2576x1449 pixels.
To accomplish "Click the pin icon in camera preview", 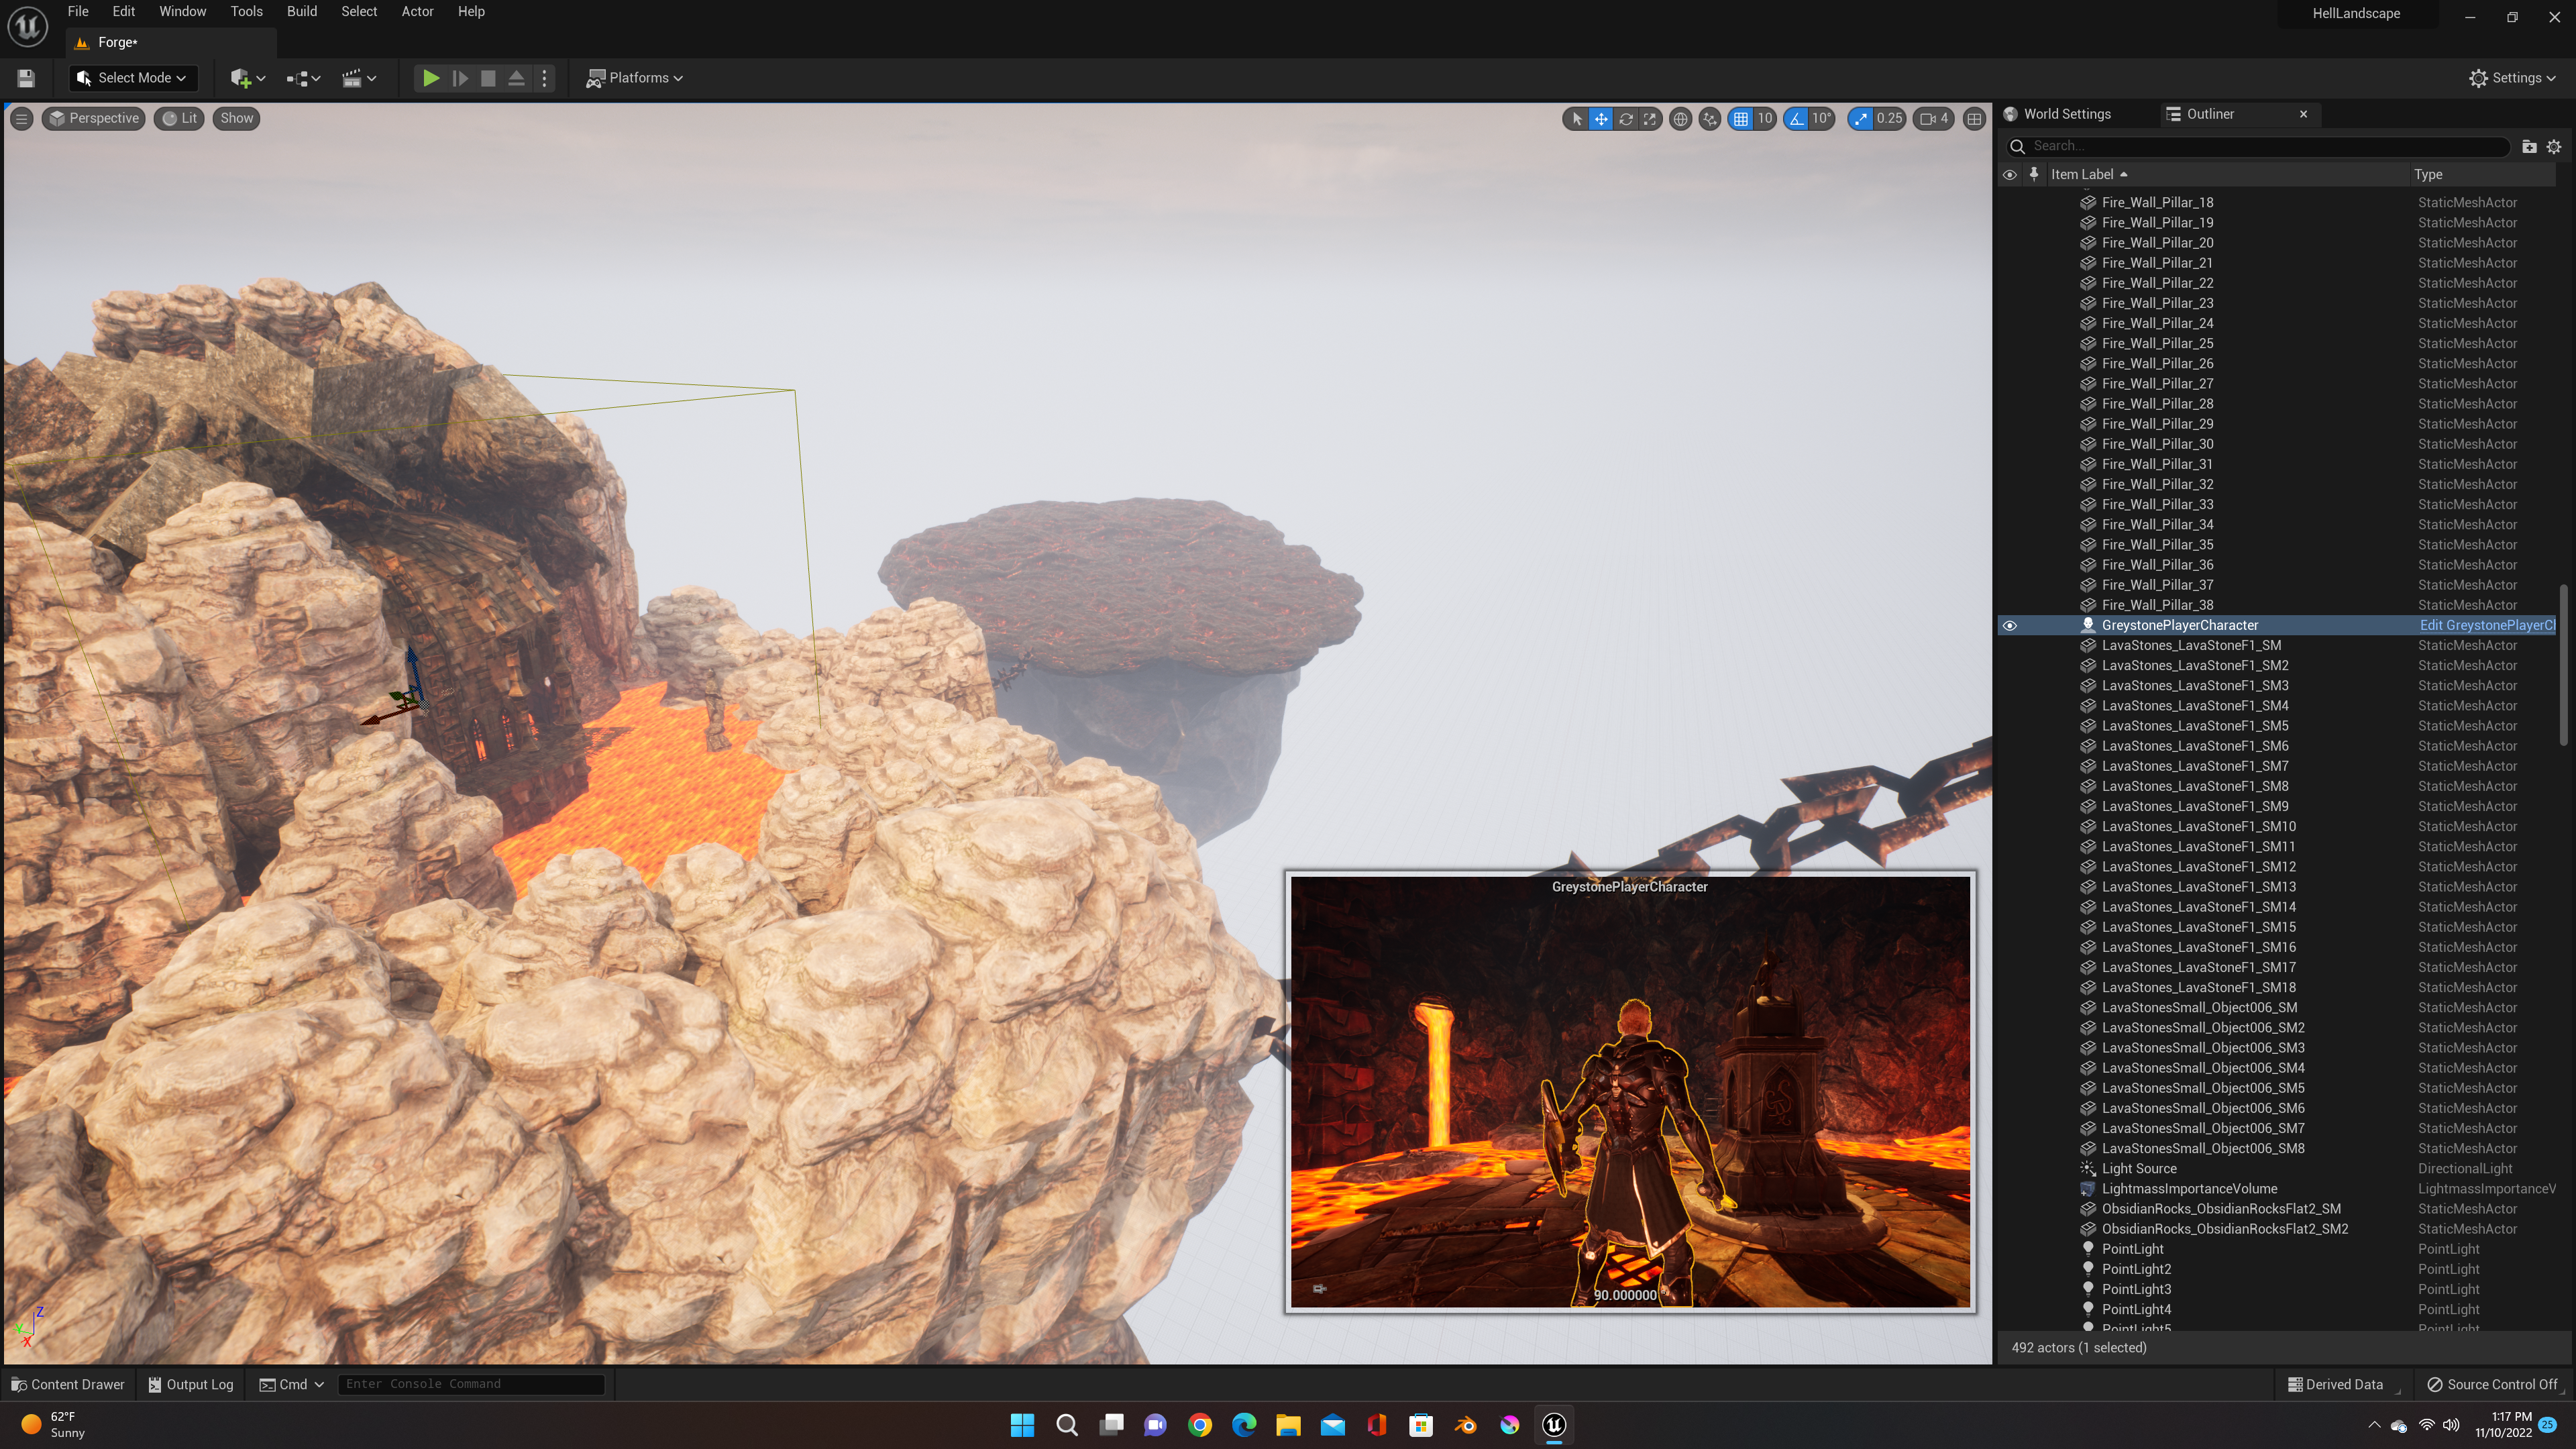I will pyautogui.click(x=1319, y=1289).
